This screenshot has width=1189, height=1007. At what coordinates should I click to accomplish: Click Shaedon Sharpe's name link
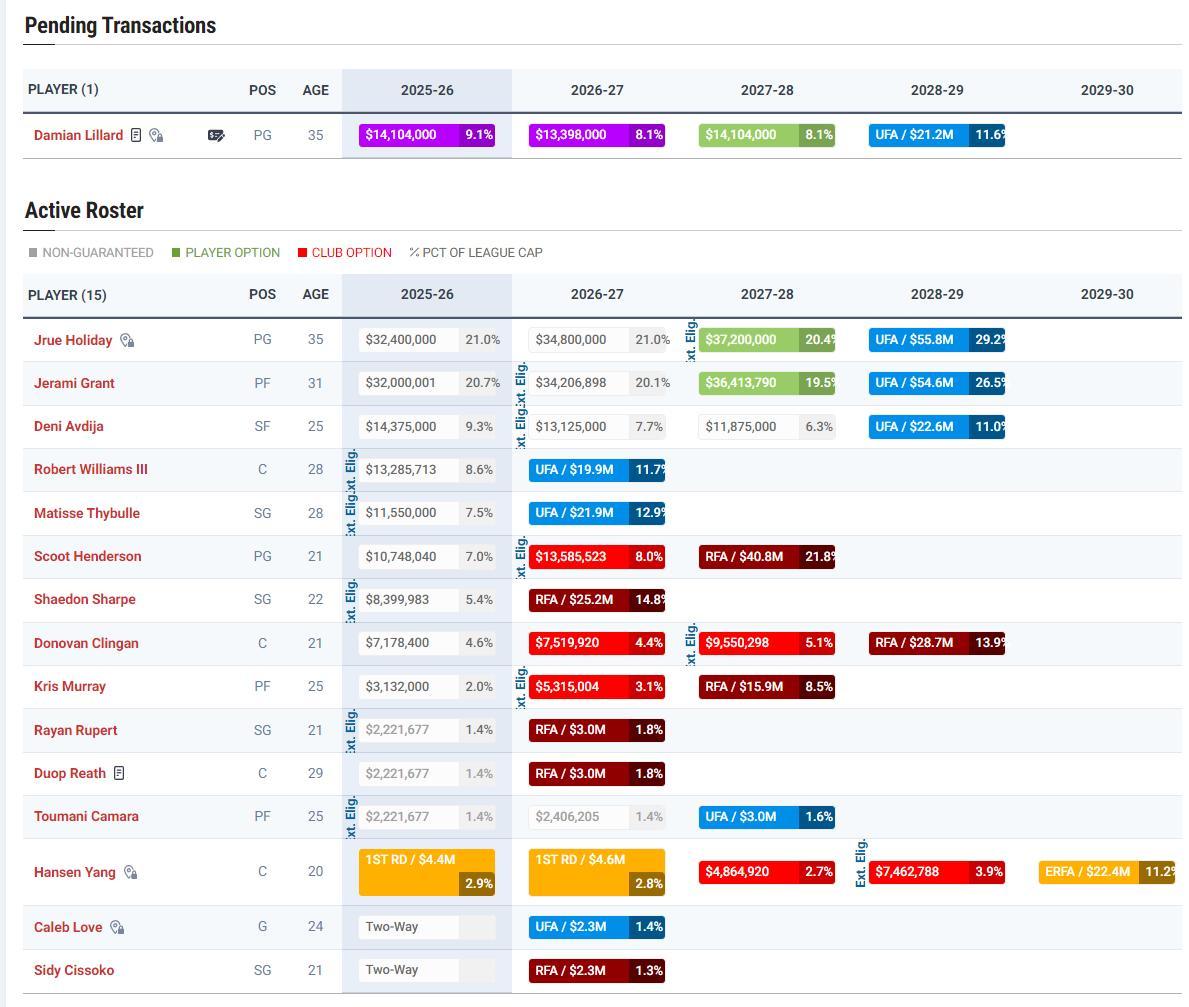pyautogui.click(x=84, y=599)
